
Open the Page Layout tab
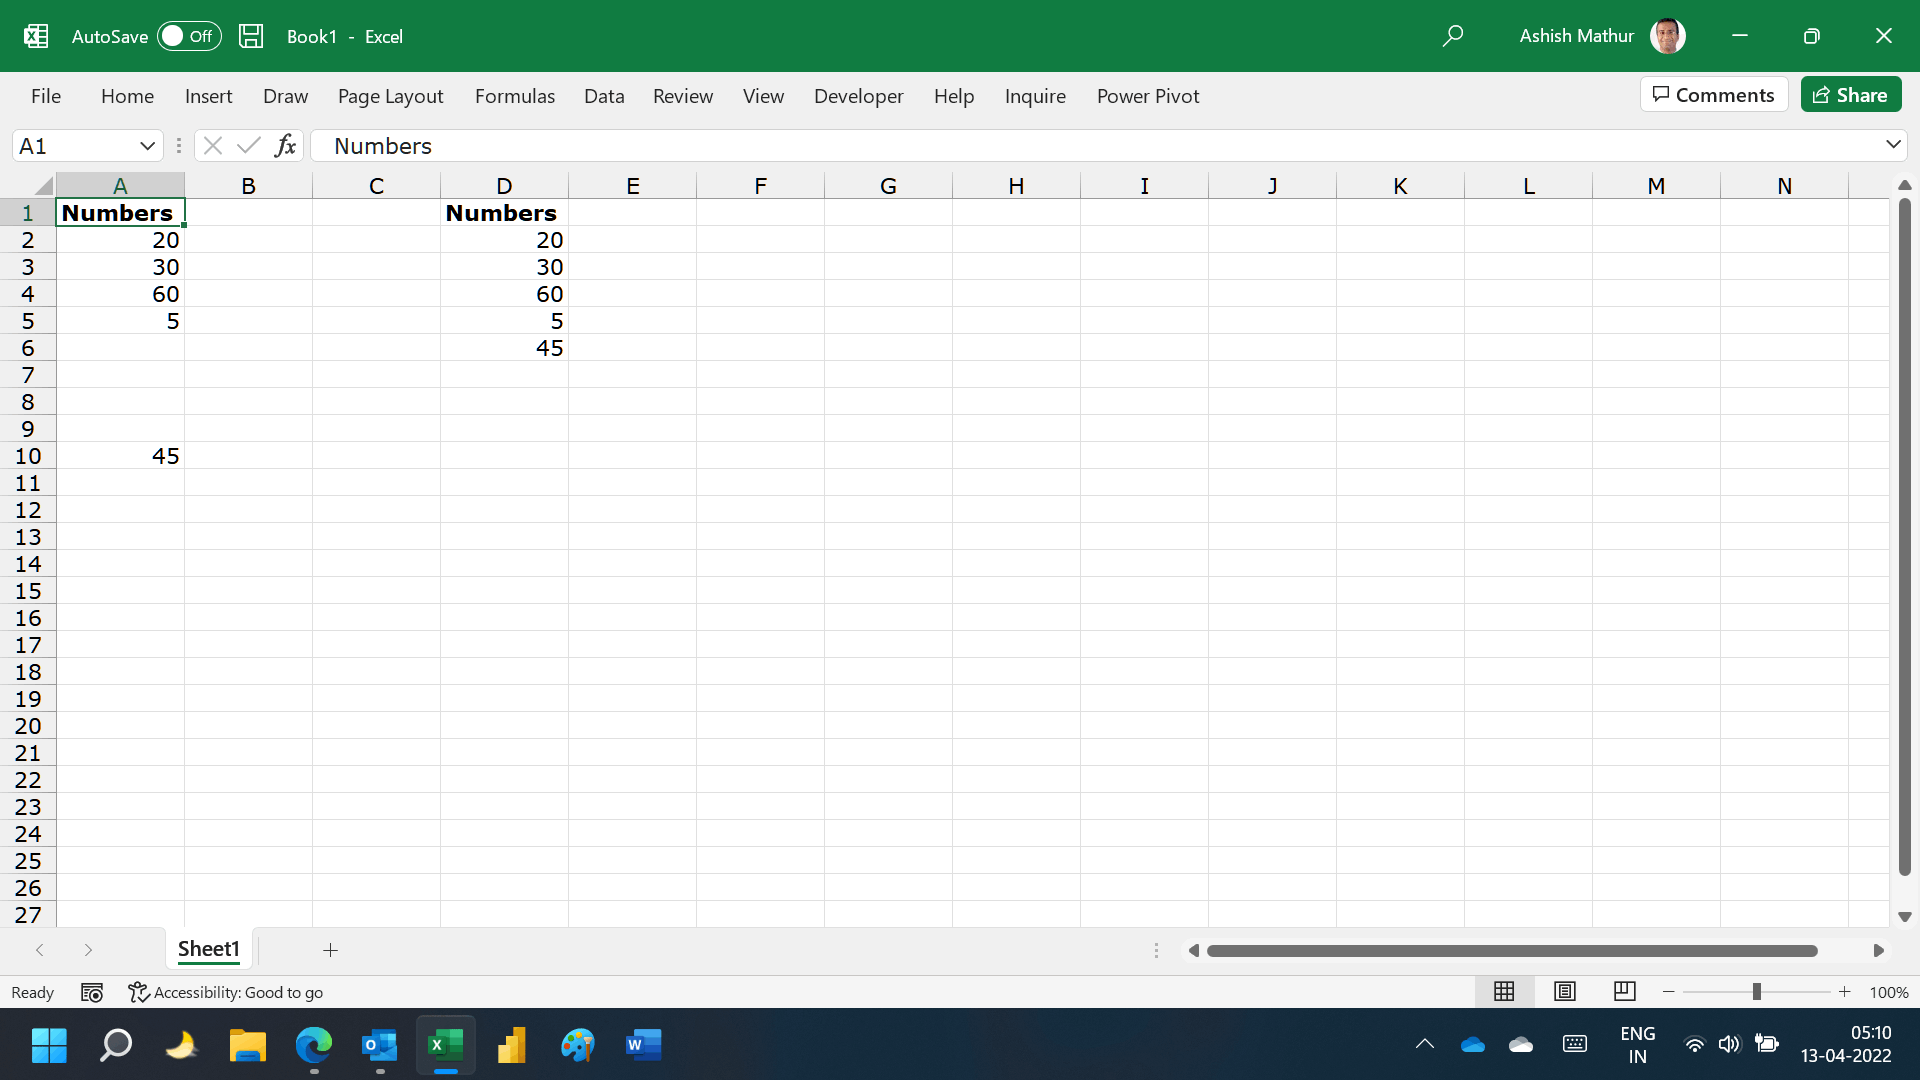[x=390, y=96]
